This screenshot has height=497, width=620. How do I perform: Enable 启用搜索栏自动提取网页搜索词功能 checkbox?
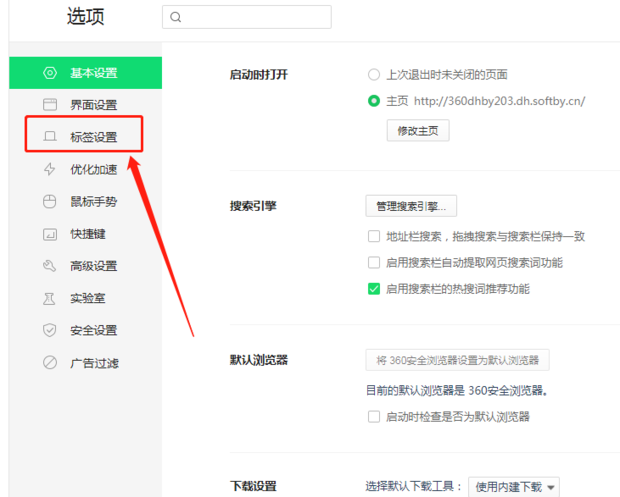tap(374, 263)
